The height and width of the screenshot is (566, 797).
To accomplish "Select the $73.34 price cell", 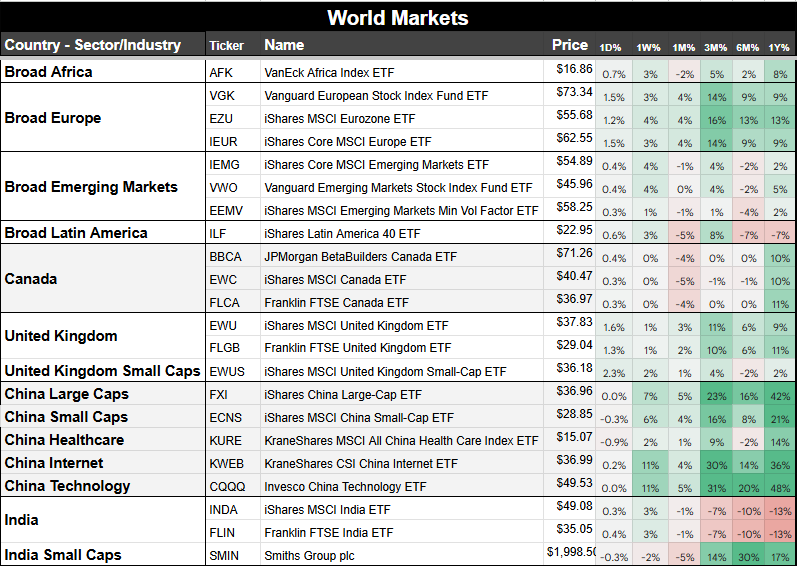I will [x=569, y=95].
